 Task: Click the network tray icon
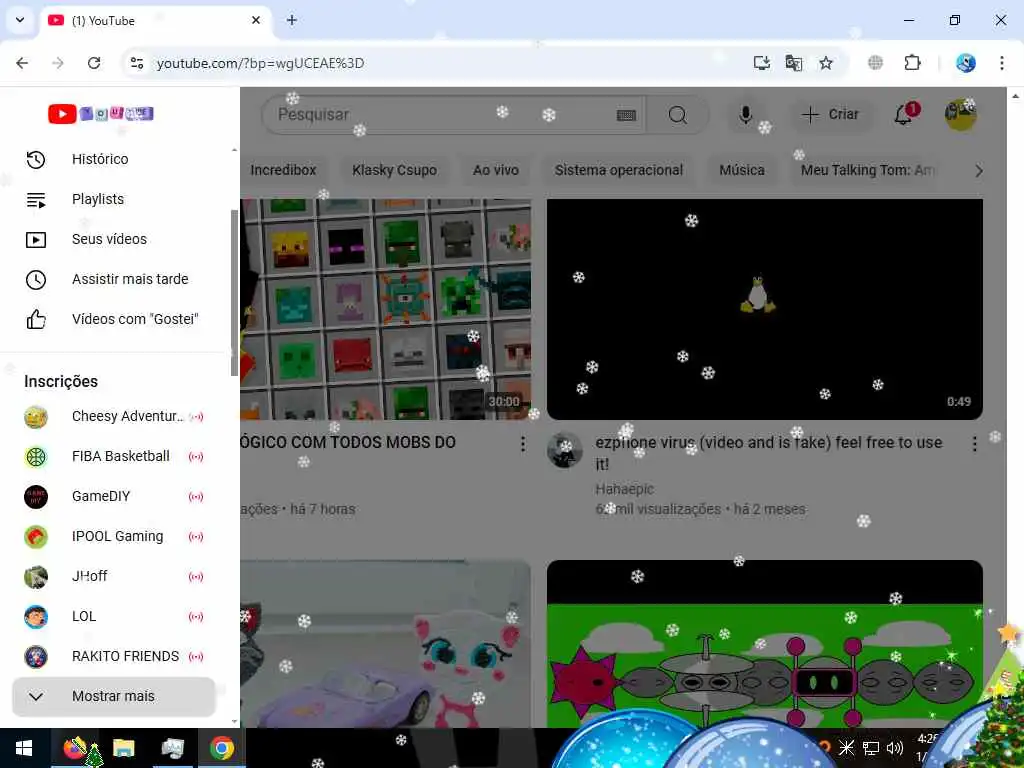(871, 748)
